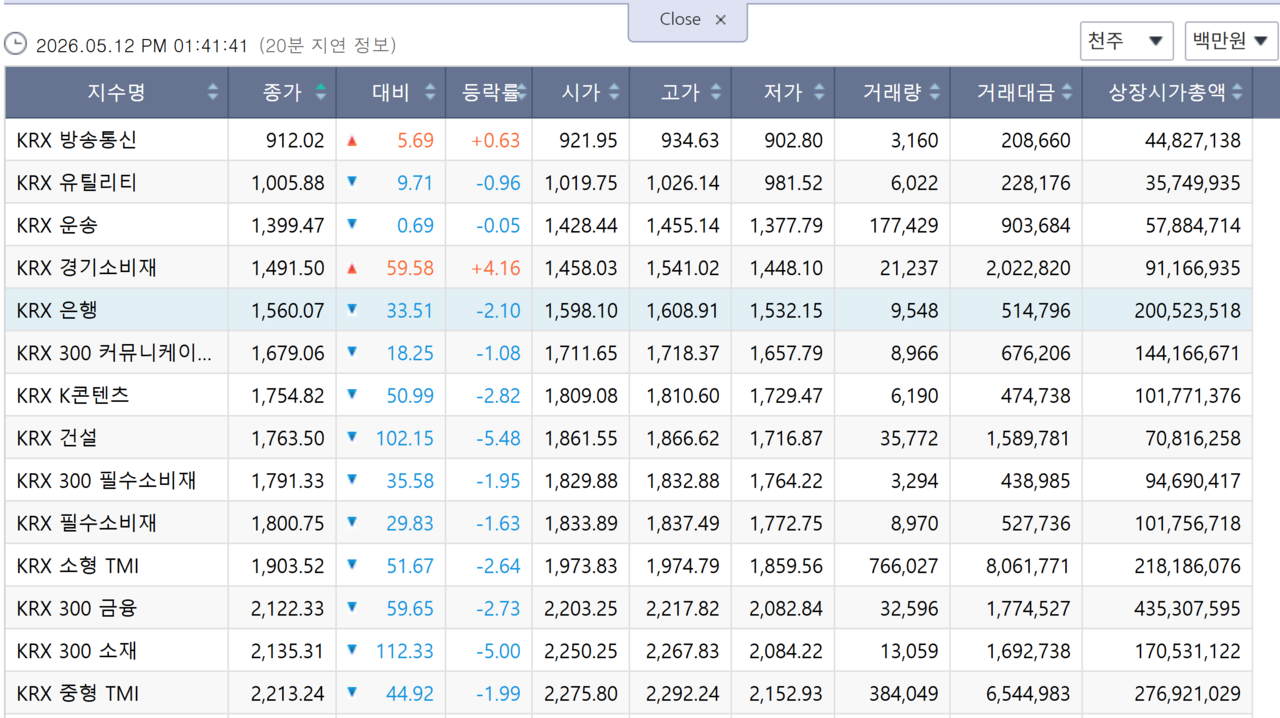The image size is (1280, 718).
Task: Click the 20분 지연 정보 notice text
Action: pyautogui.click(x=328, y=45)
